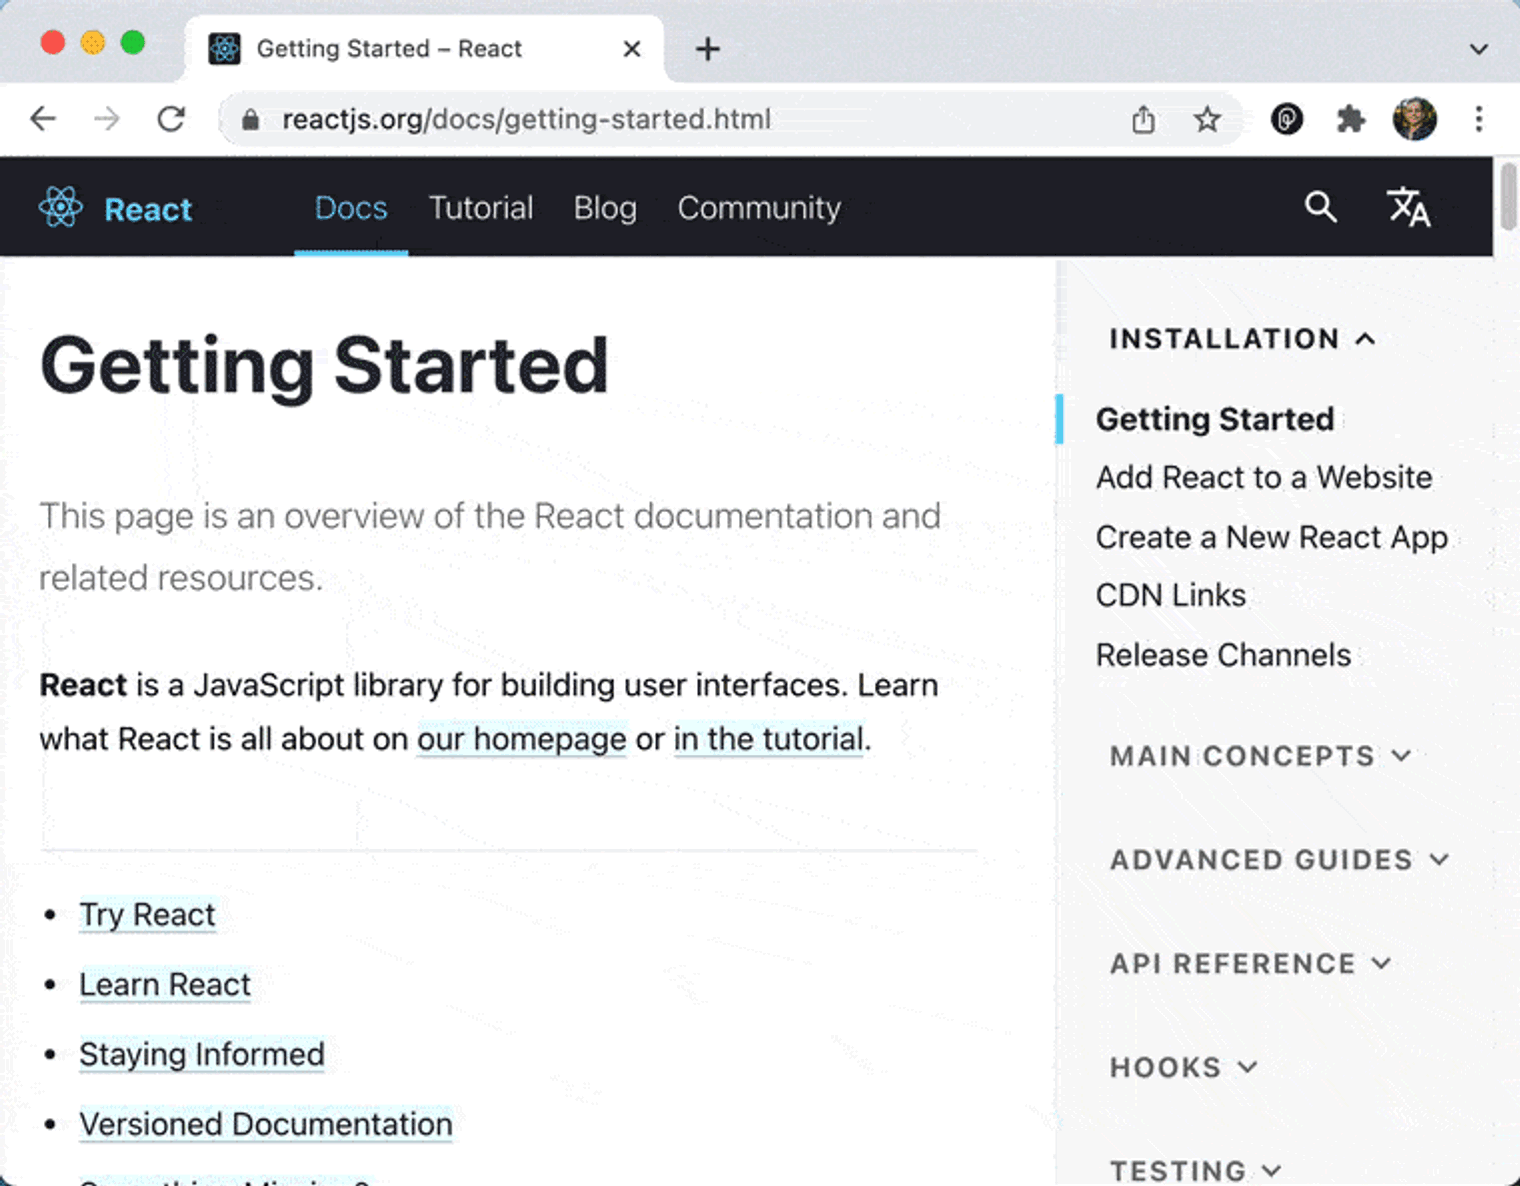Click the page vertical scrollbar thumb
Viewport: 1520px width, 1186px height.
pyautogui.click(x=1508, y=195)
